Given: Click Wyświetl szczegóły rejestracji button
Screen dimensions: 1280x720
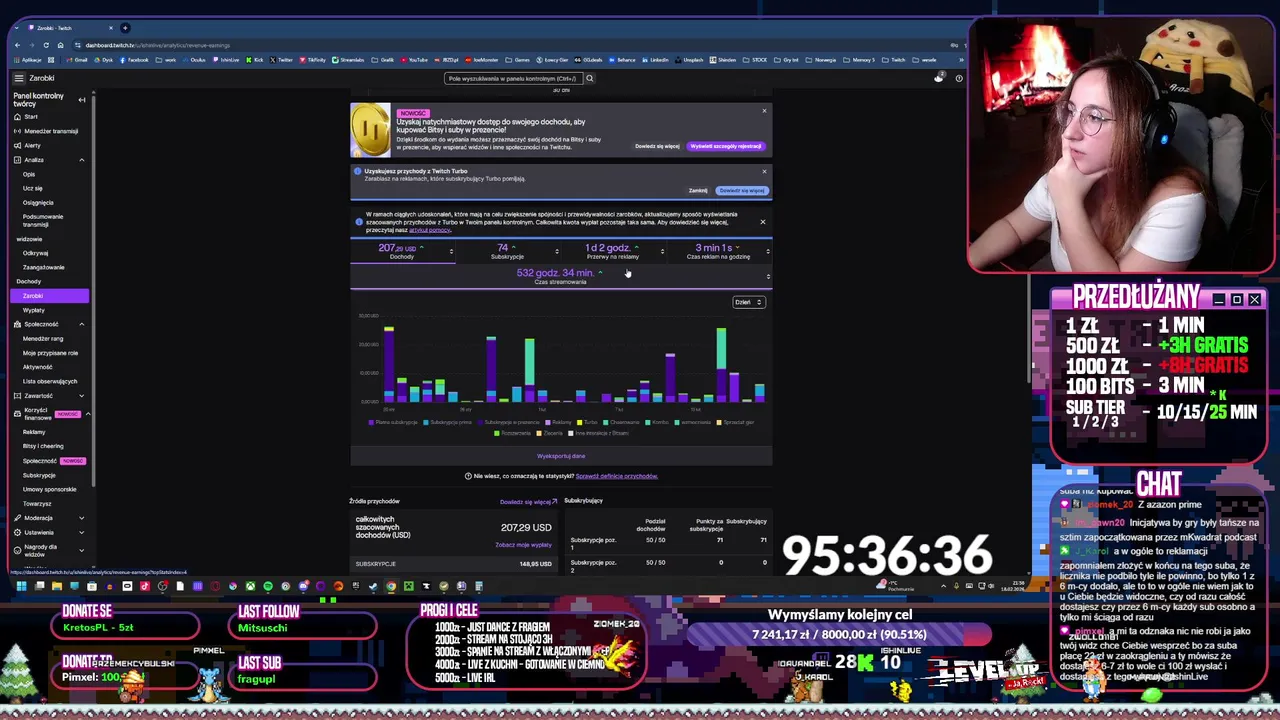Looking at the screenshot, I should click(726, 146).
